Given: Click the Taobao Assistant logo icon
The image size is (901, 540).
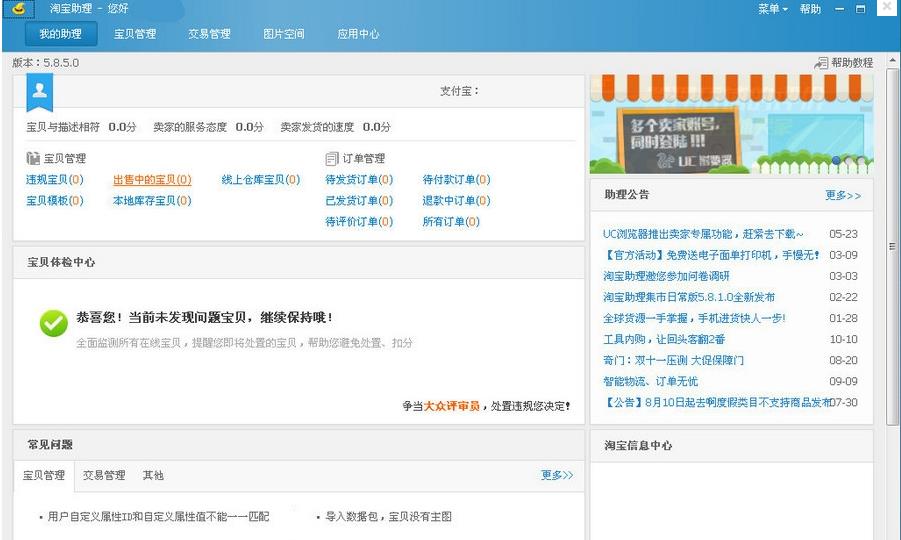Looking at the screenshot, I should pyautogui.click(x=18, y=9).
